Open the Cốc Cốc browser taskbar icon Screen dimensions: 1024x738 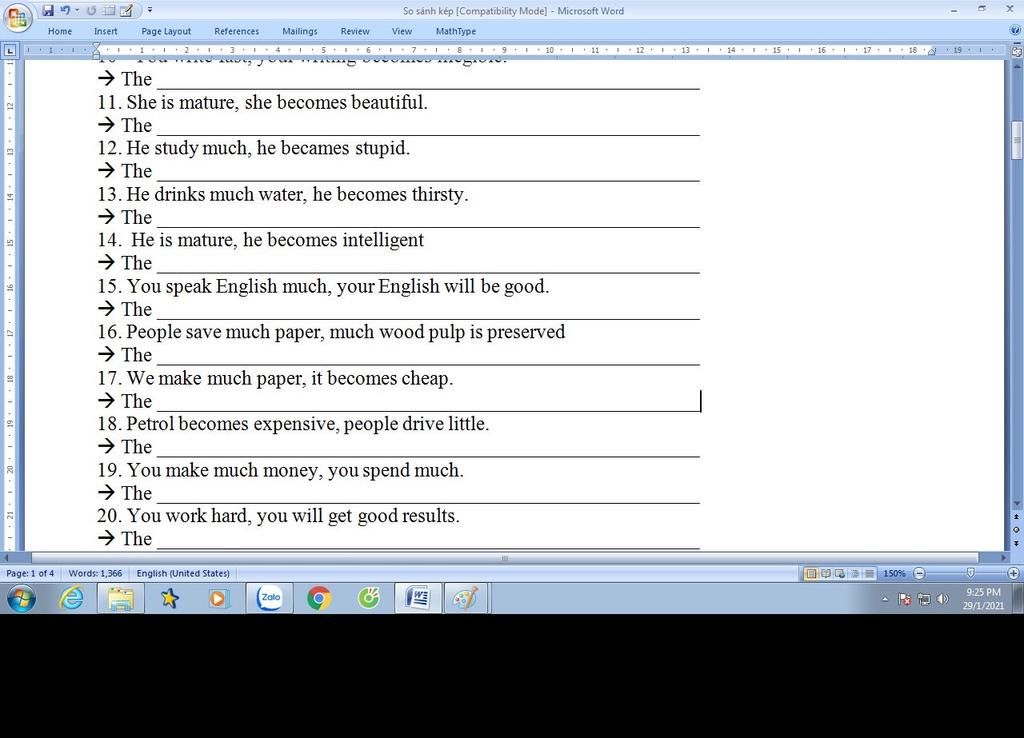pos(368,598)
